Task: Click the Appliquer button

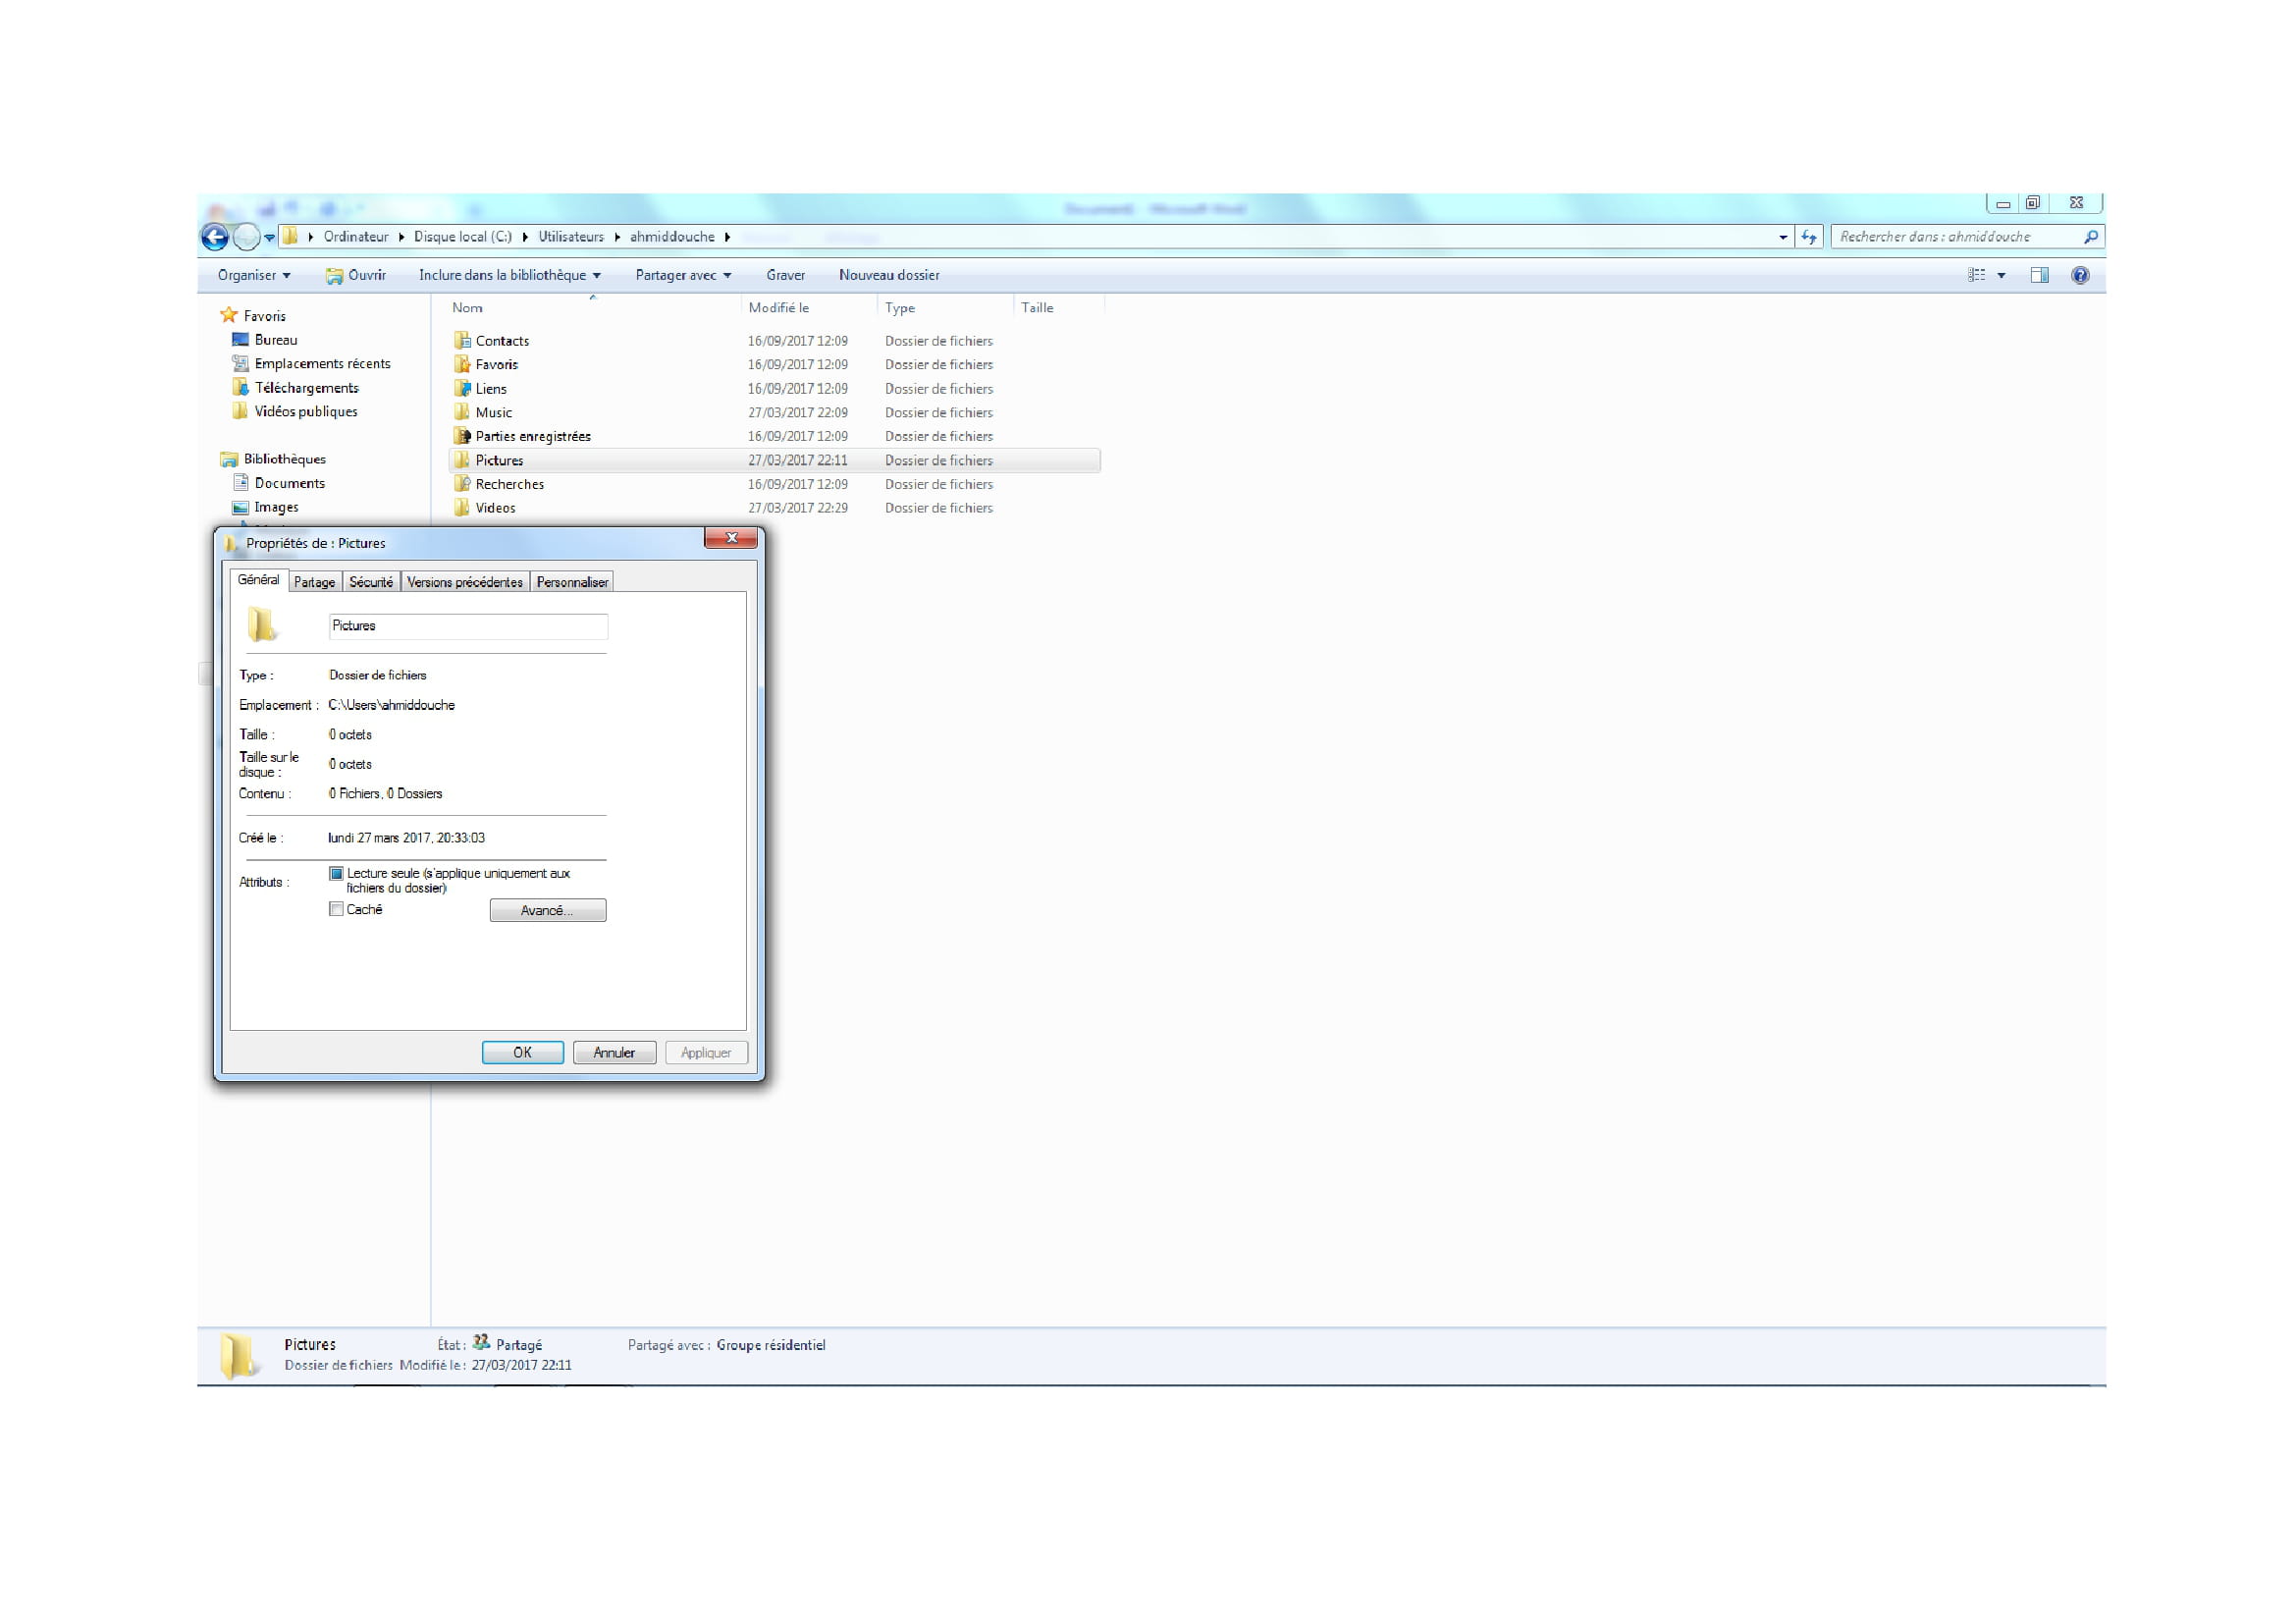Action: [706, 1053]
